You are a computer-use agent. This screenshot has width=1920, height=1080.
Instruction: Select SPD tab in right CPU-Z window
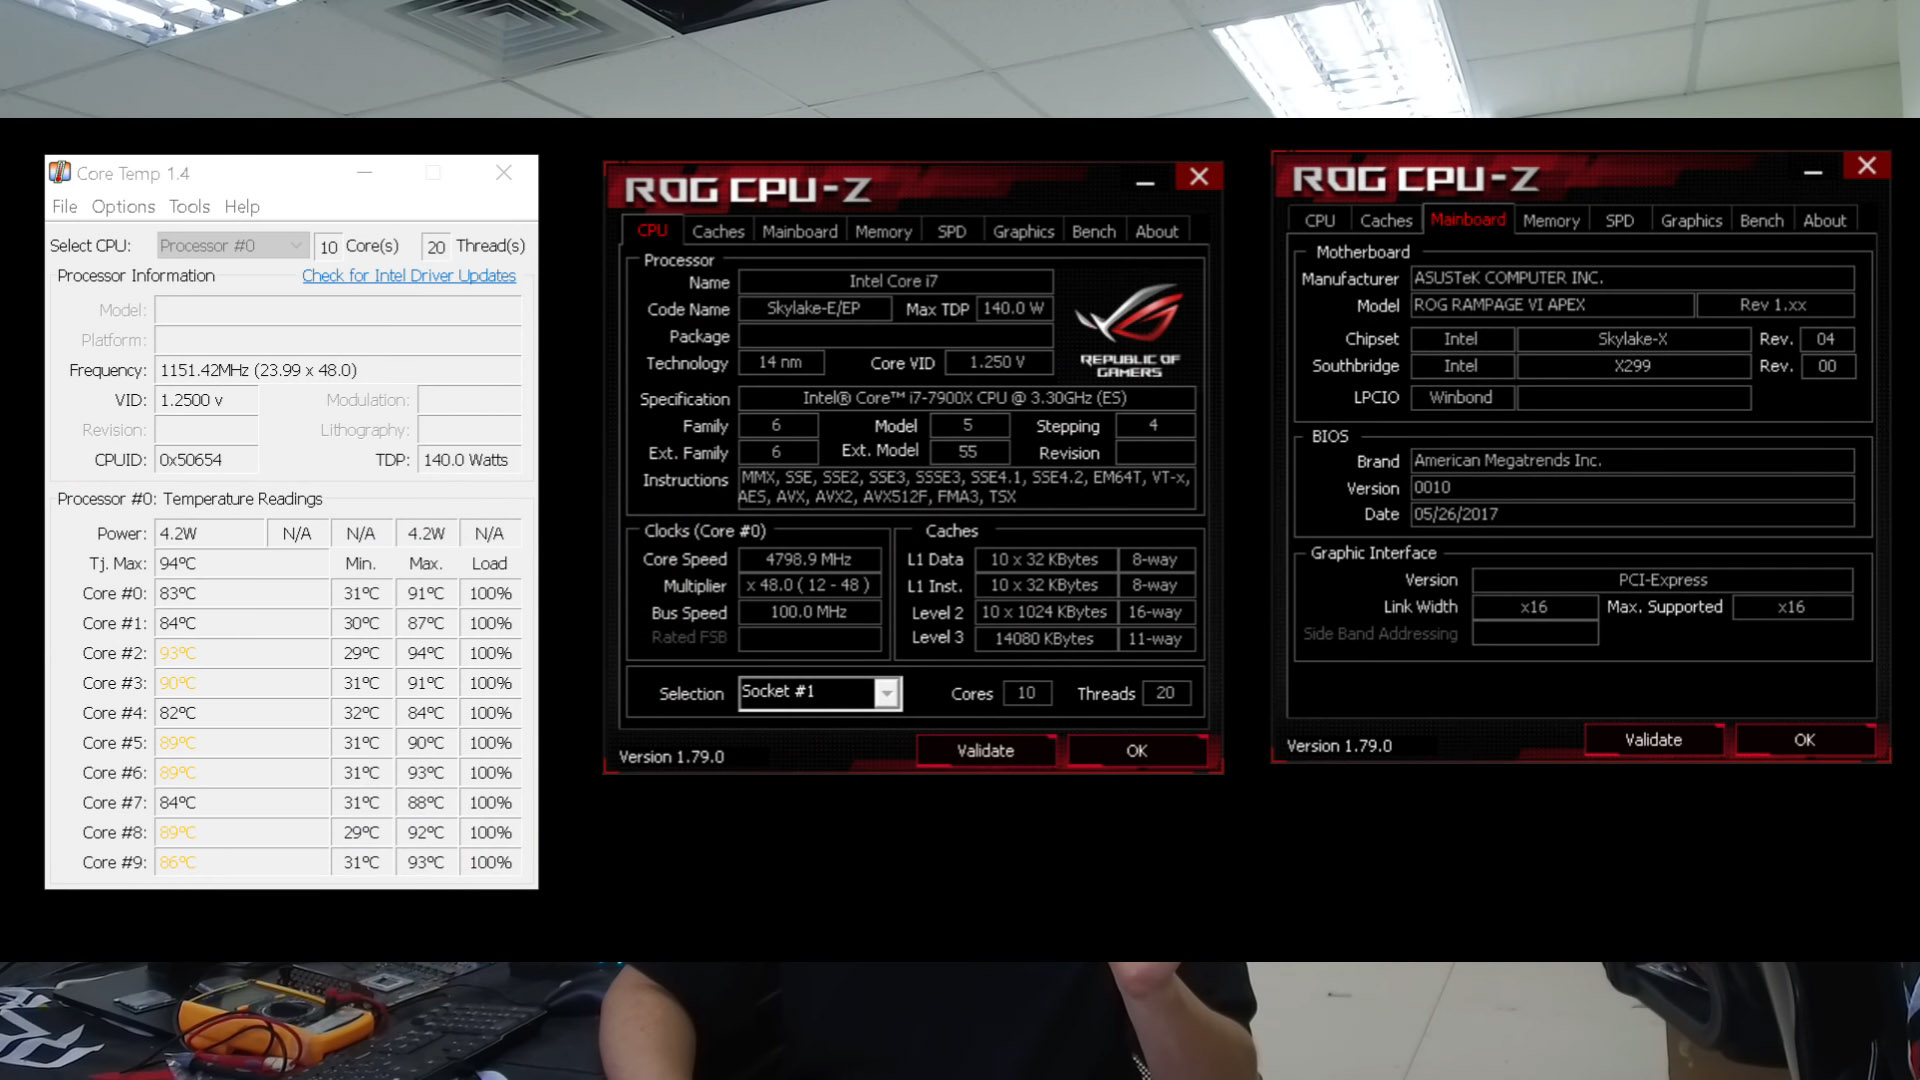pyautogui.click(x=1620, y=221)
